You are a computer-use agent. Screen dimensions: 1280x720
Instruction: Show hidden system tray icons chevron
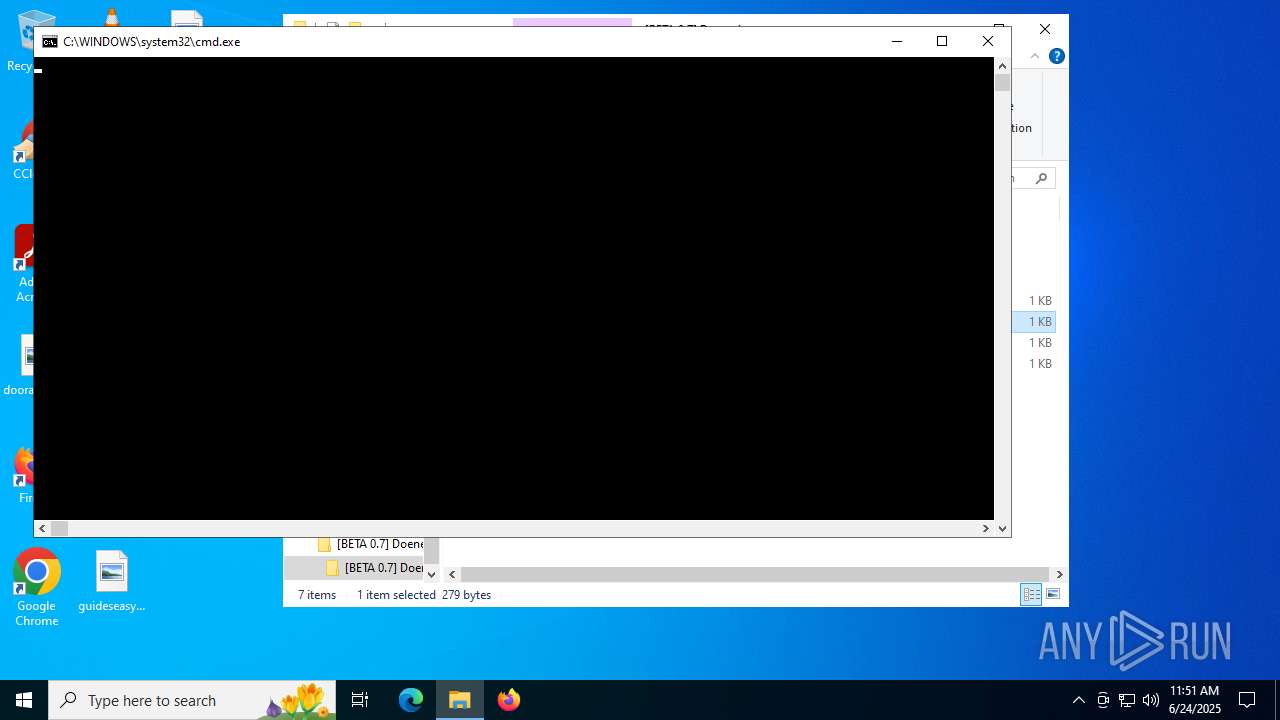coord(1078,700)
